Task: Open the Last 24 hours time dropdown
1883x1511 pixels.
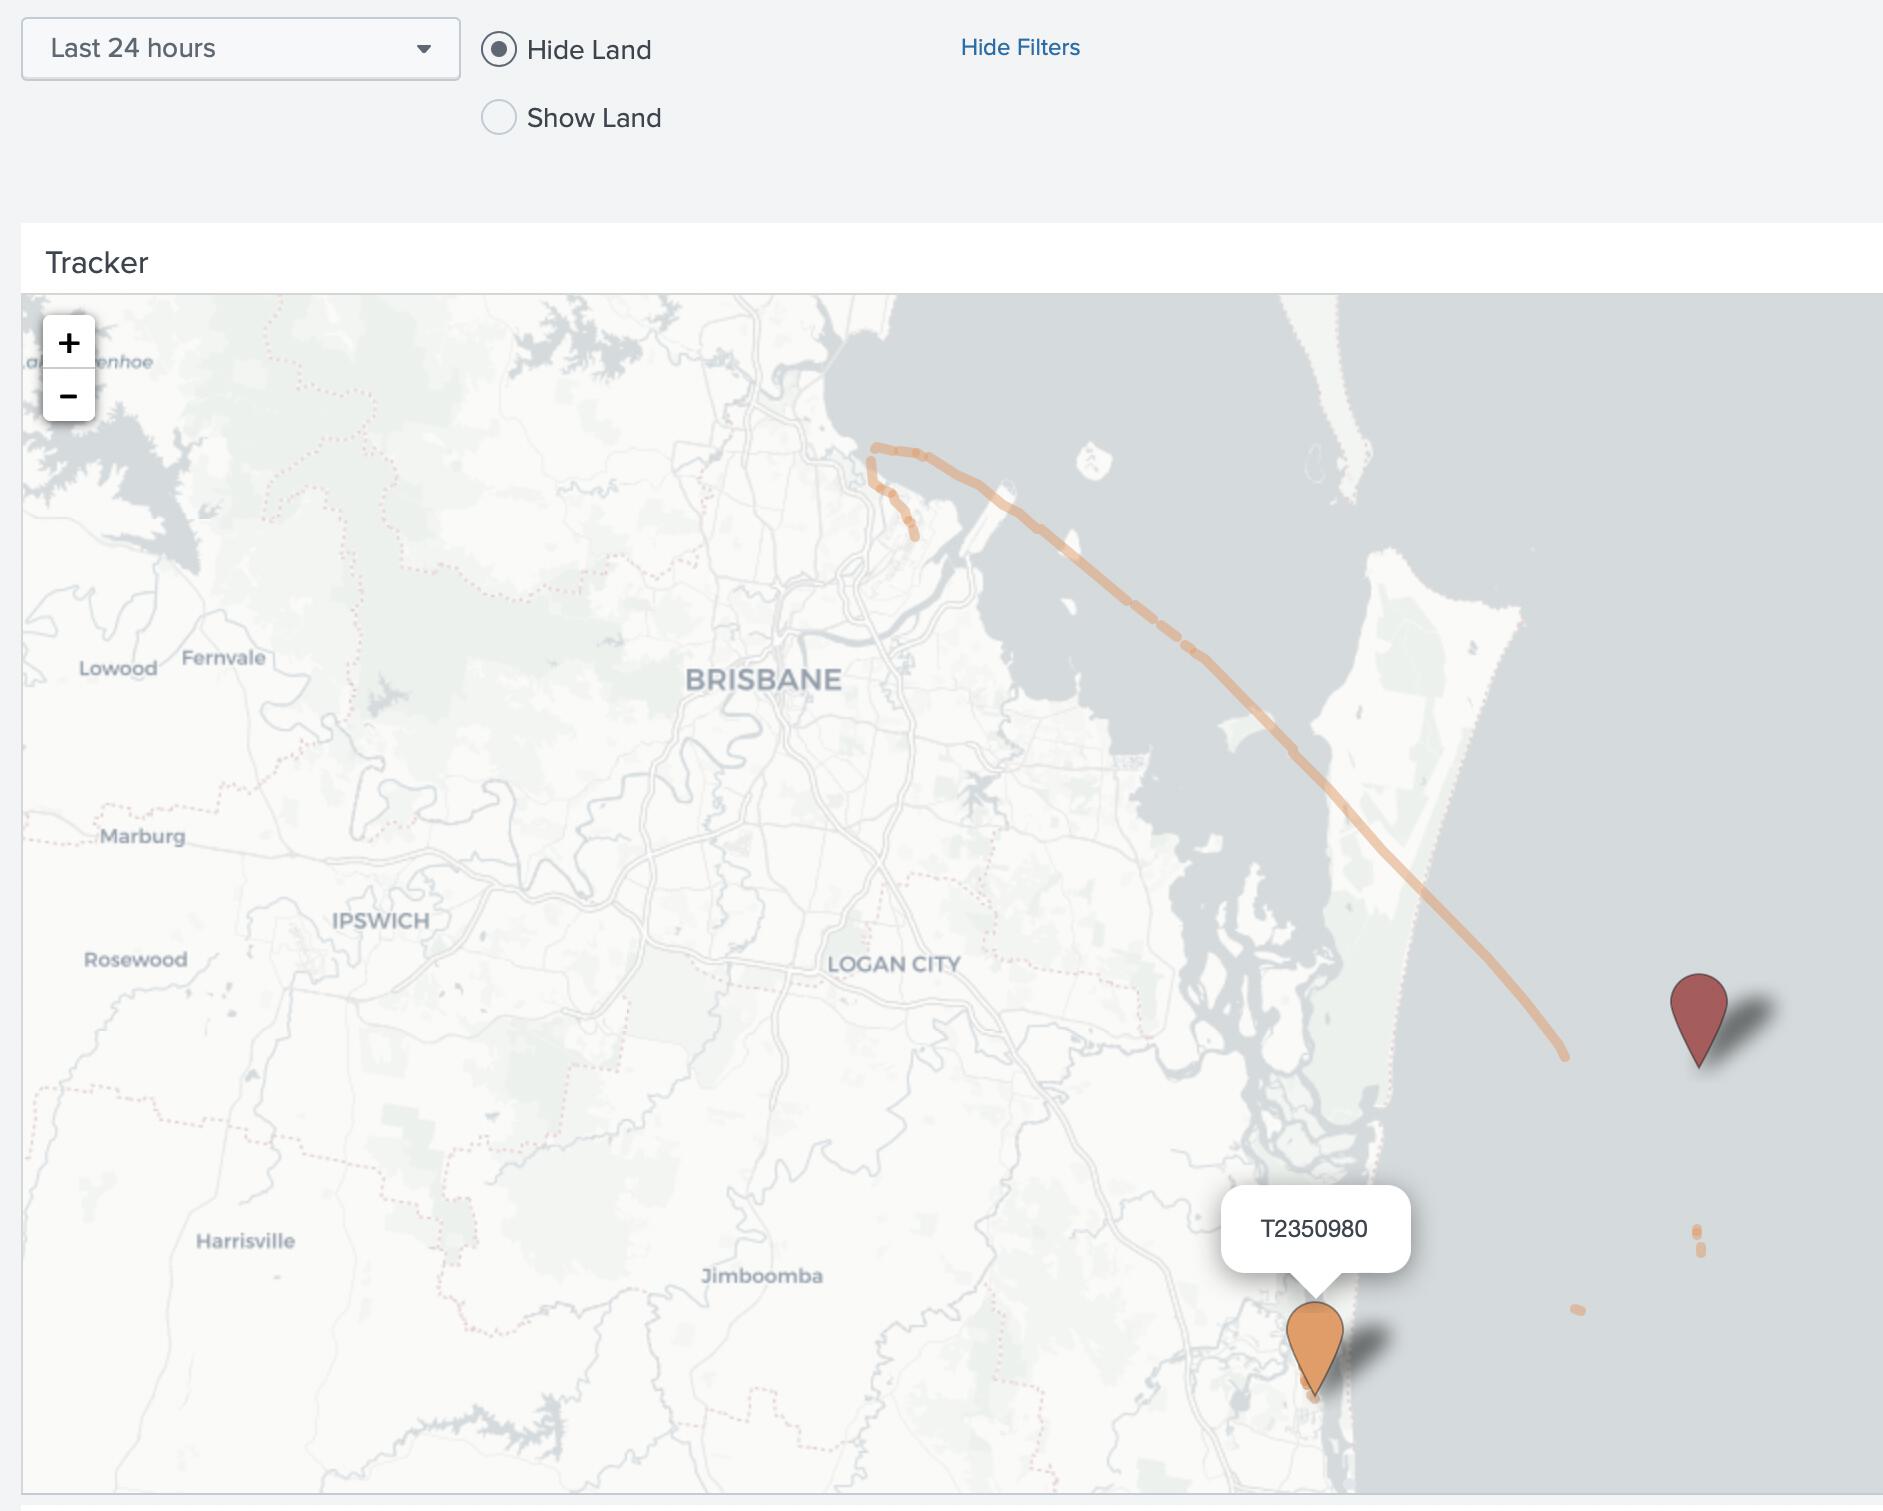Action: tap(240, 48)
